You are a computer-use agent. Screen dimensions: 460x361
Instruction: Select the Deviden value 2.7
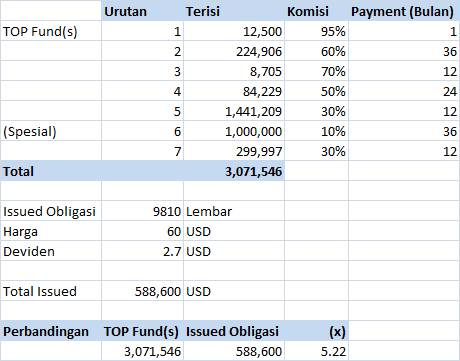142,251
